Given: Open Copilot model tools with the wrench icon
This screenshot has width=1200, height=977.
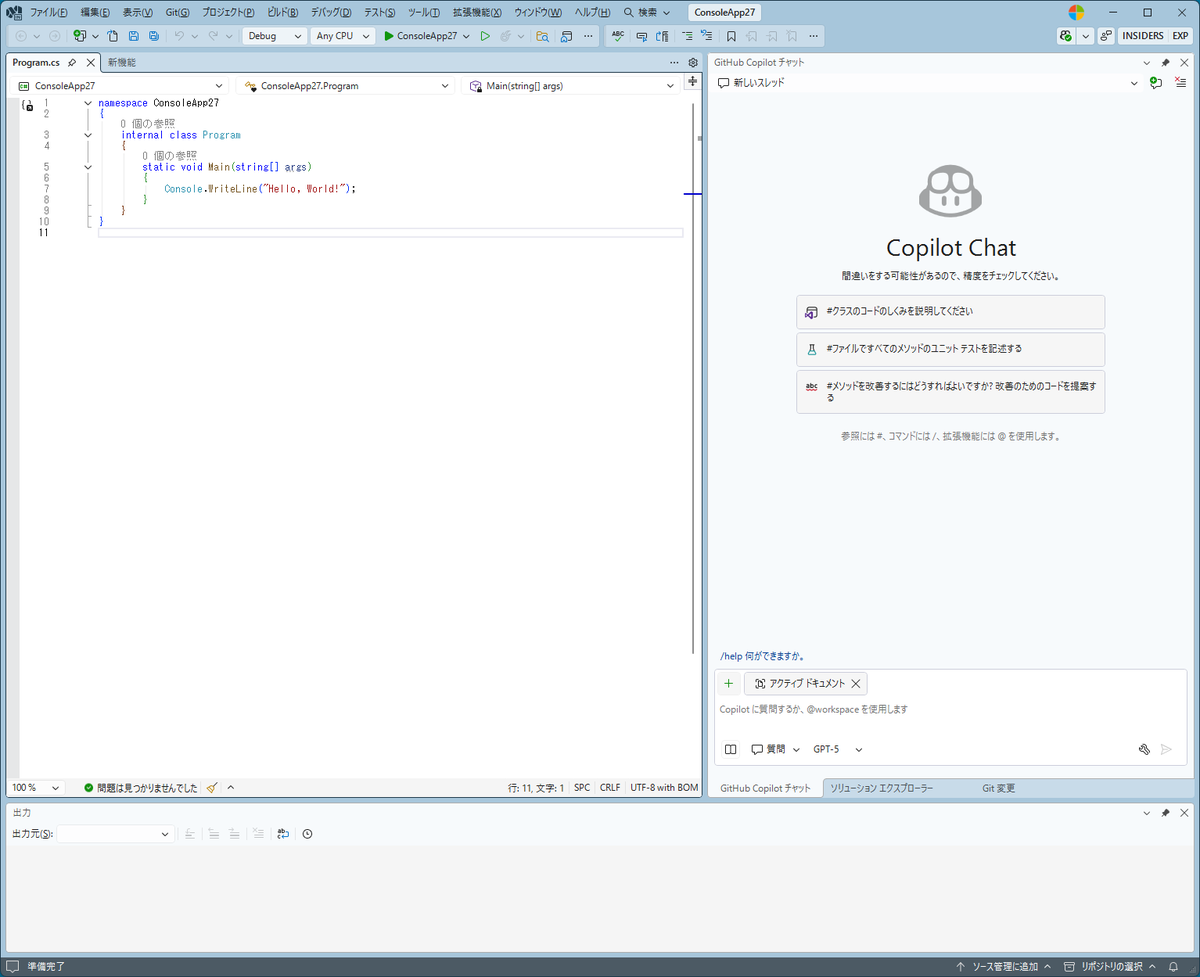Looking at the screenshot, I should click(x=1144, y=748).
